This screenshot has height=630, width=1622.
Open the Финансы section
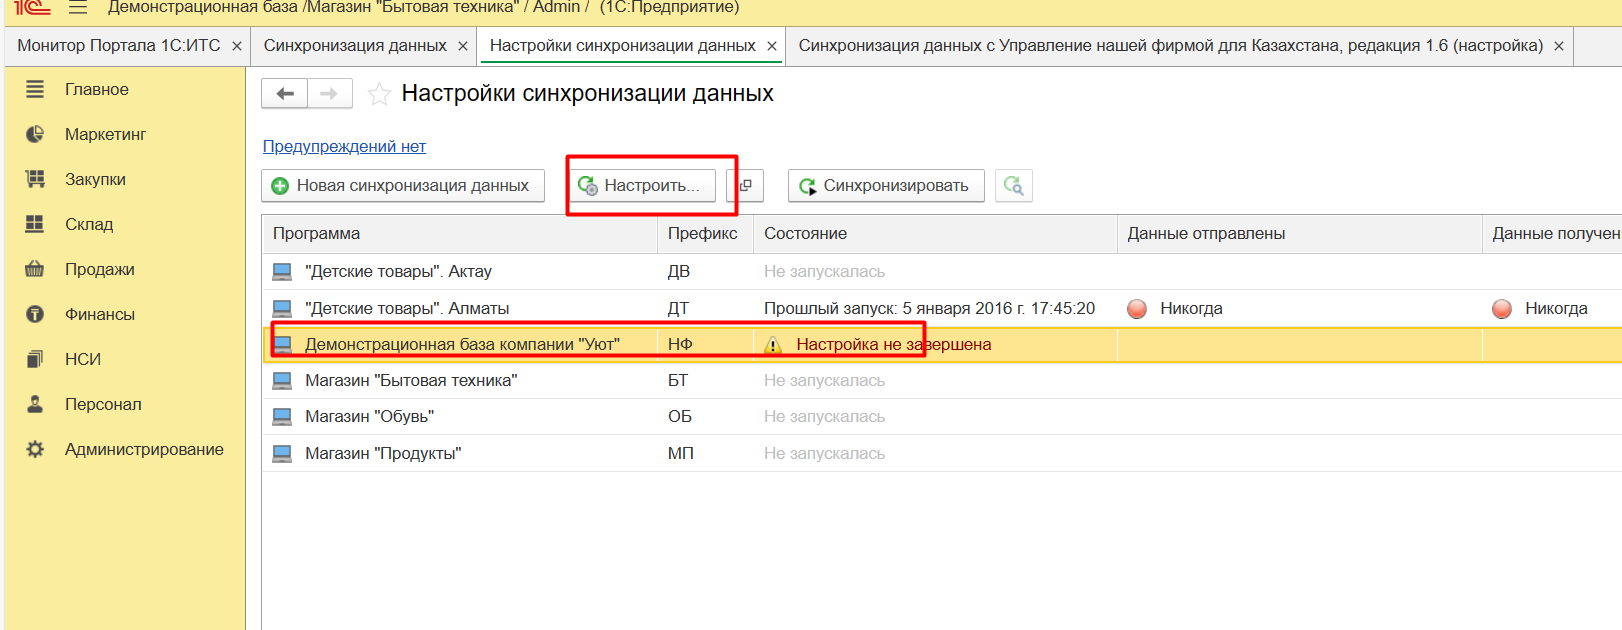click(x=100, y=315)
